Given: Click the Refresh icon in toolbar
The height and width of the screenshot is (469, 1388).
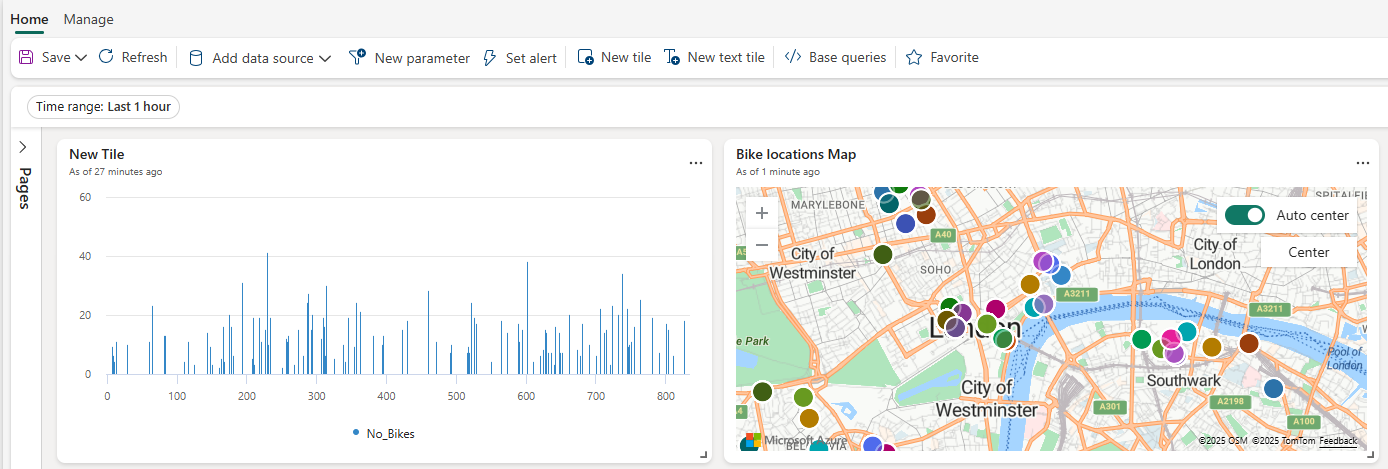Looking at the screenshot, I should coord(106,57).
